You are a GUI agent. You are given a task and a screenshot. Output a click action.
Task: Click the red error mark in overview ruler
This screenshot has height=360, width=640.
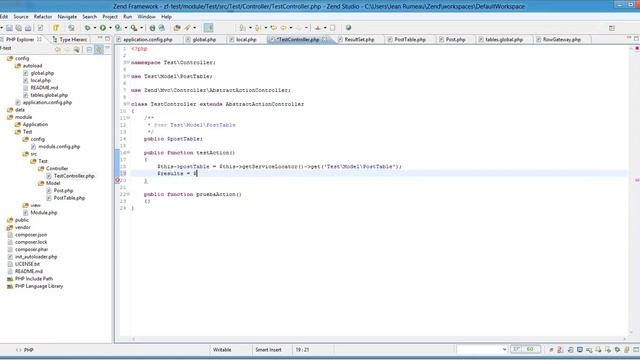637,180
